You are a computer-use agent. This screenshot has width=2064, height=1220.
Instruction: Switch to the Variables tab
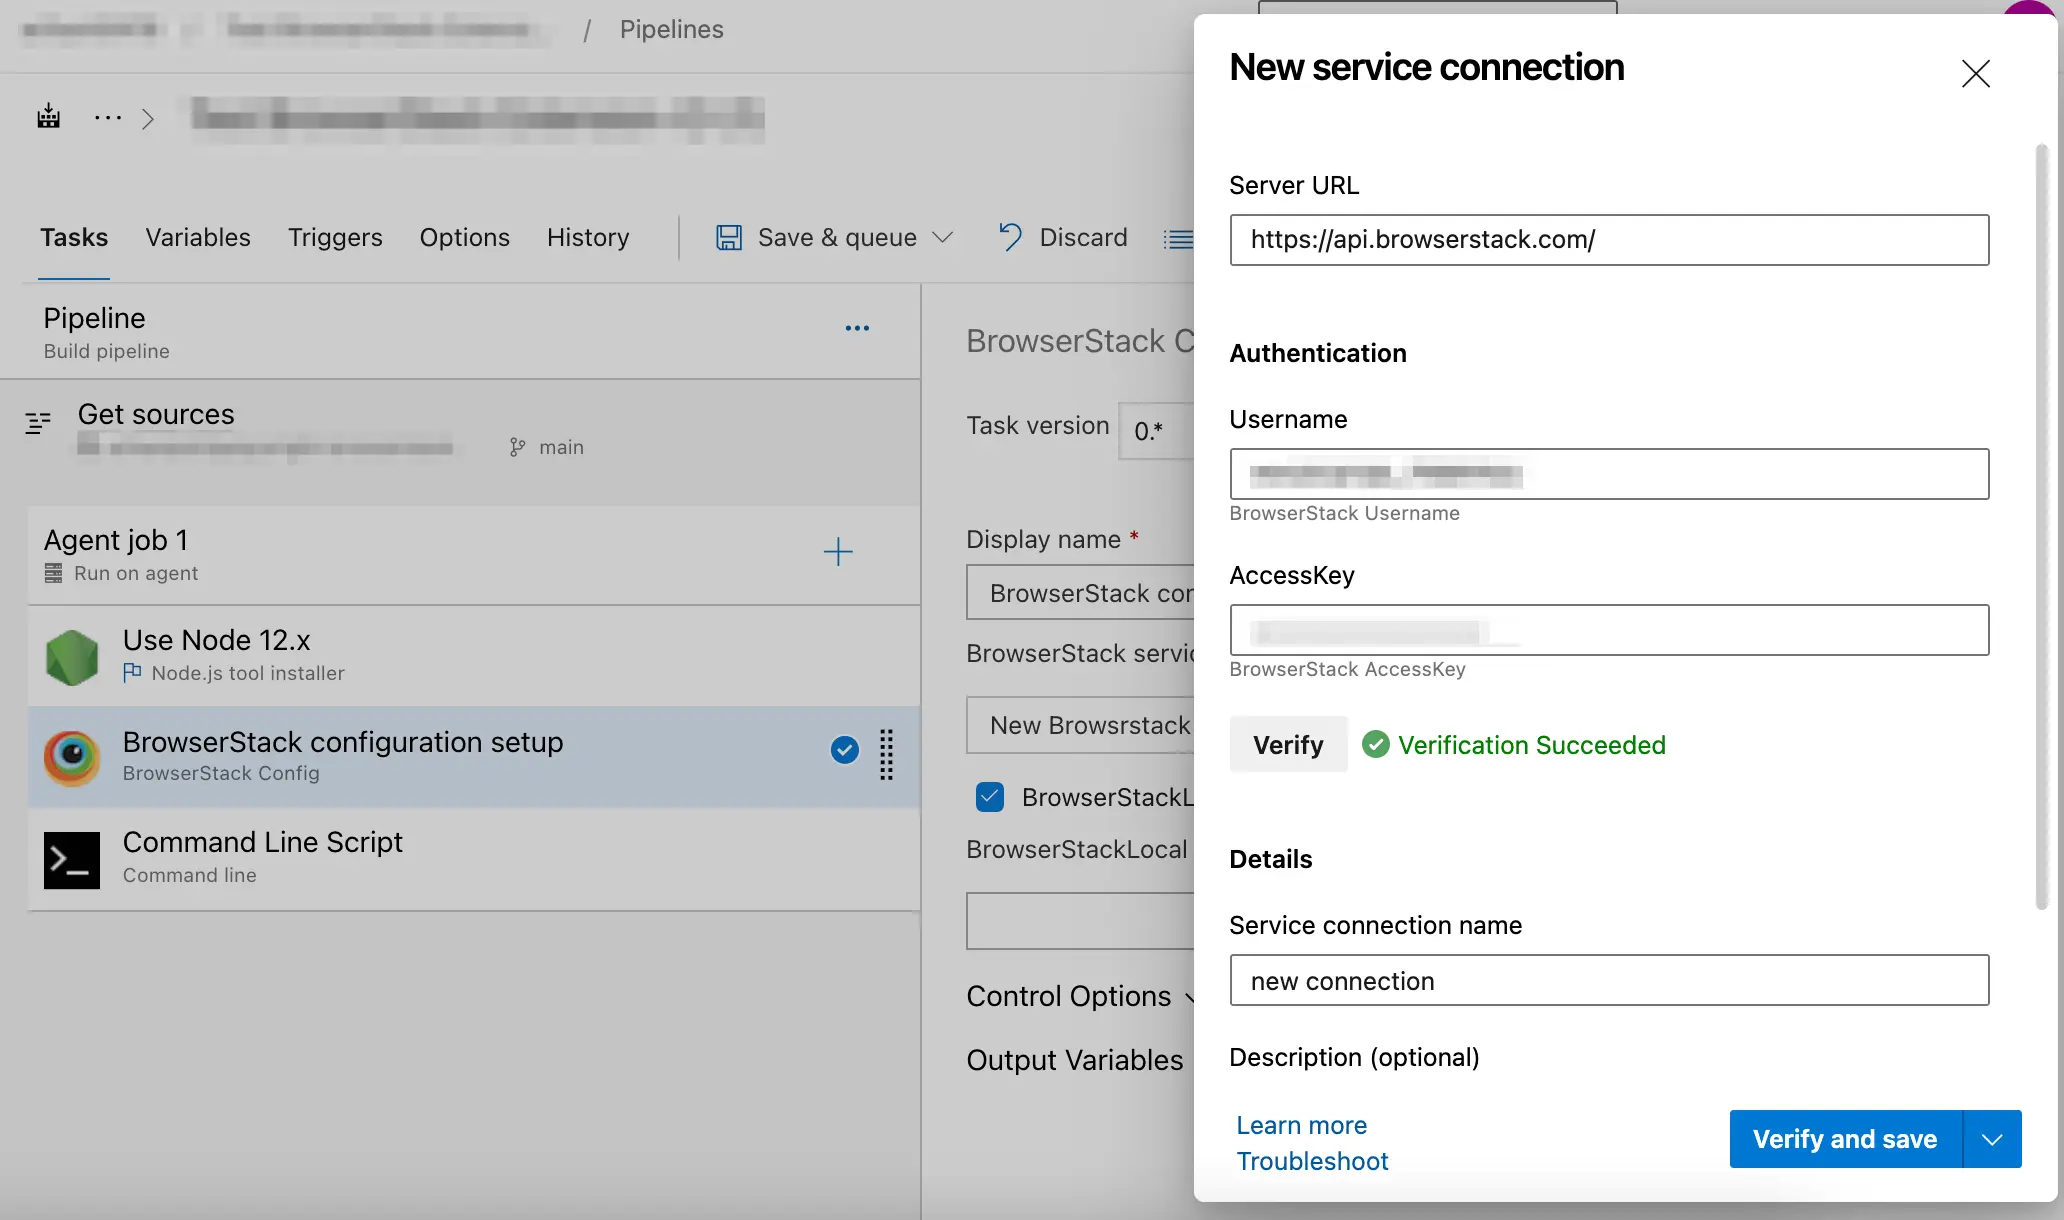tap(198, 237)
